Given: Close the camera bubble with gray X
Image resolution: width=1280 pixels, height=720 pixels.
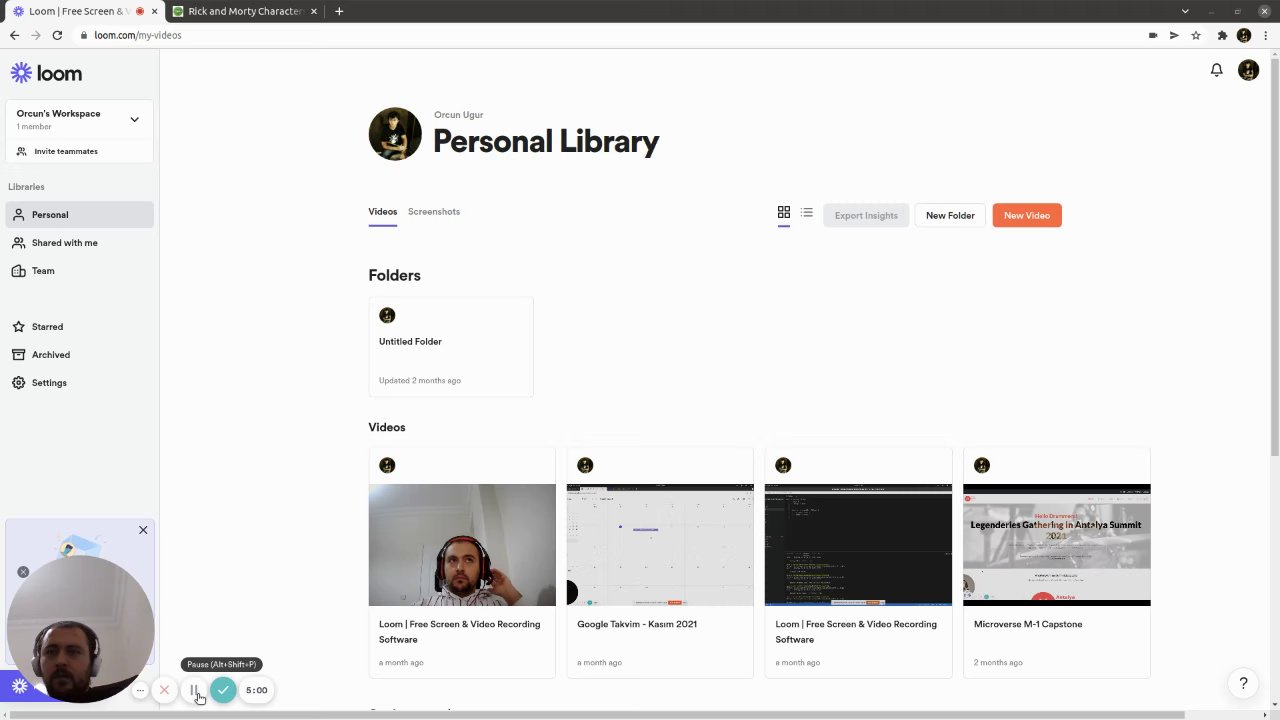Looking at the screenshot, I should [23, 572].
